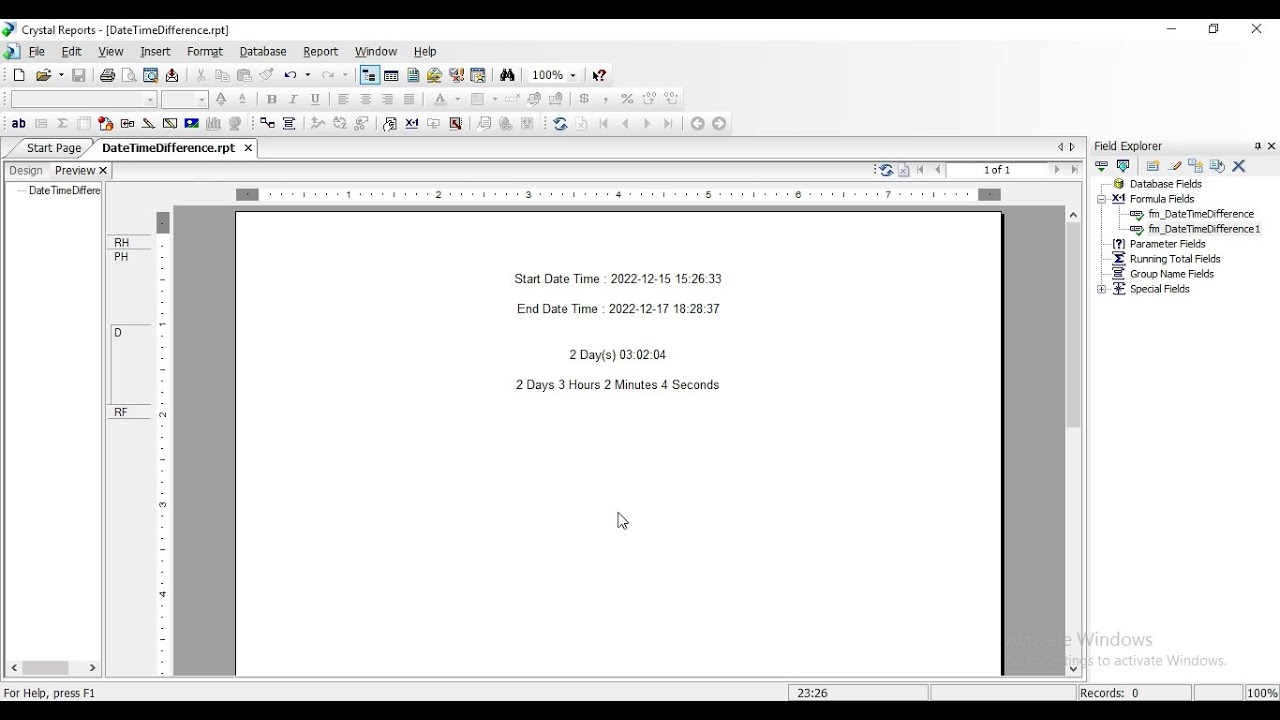This screenshot has width=1280, height=720.
Task: Select fm_DateTimeDifference1 formula field
Action: [1204, 229]
